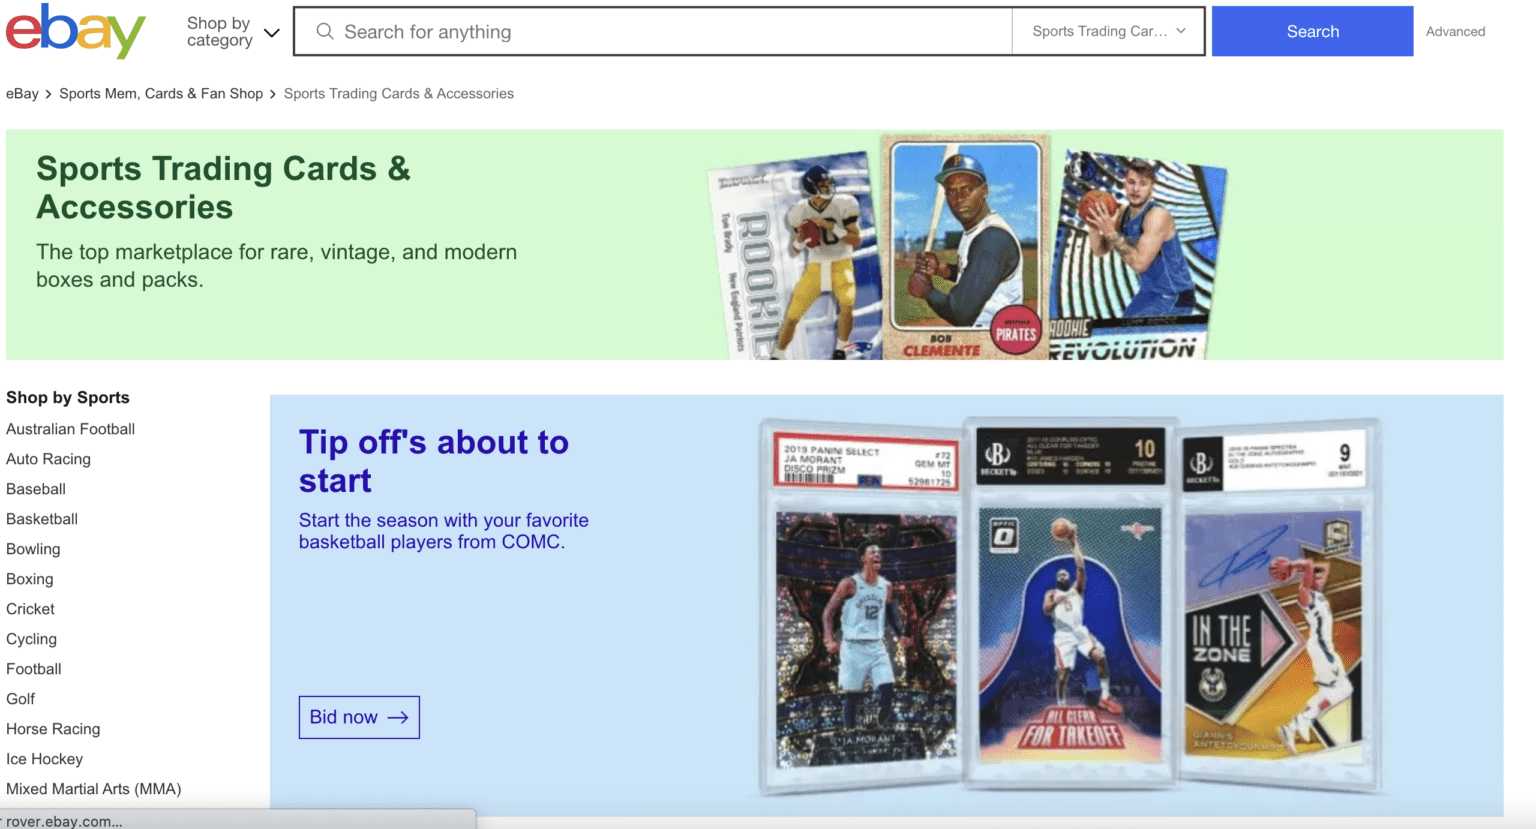Click the Ja Morant Panini Select graded card
The height and width of the screenshot is (829, 1536).
pos(862,606)
